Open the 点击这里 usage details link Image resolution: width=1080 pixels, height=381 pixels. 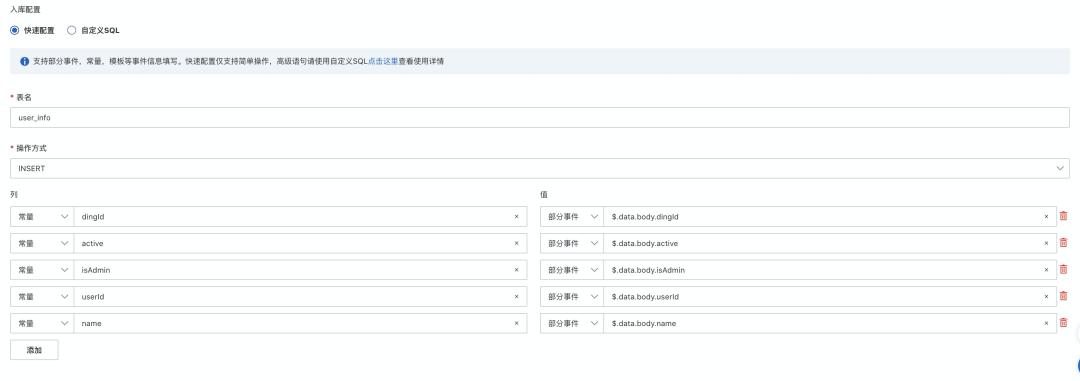click(383, 61)
